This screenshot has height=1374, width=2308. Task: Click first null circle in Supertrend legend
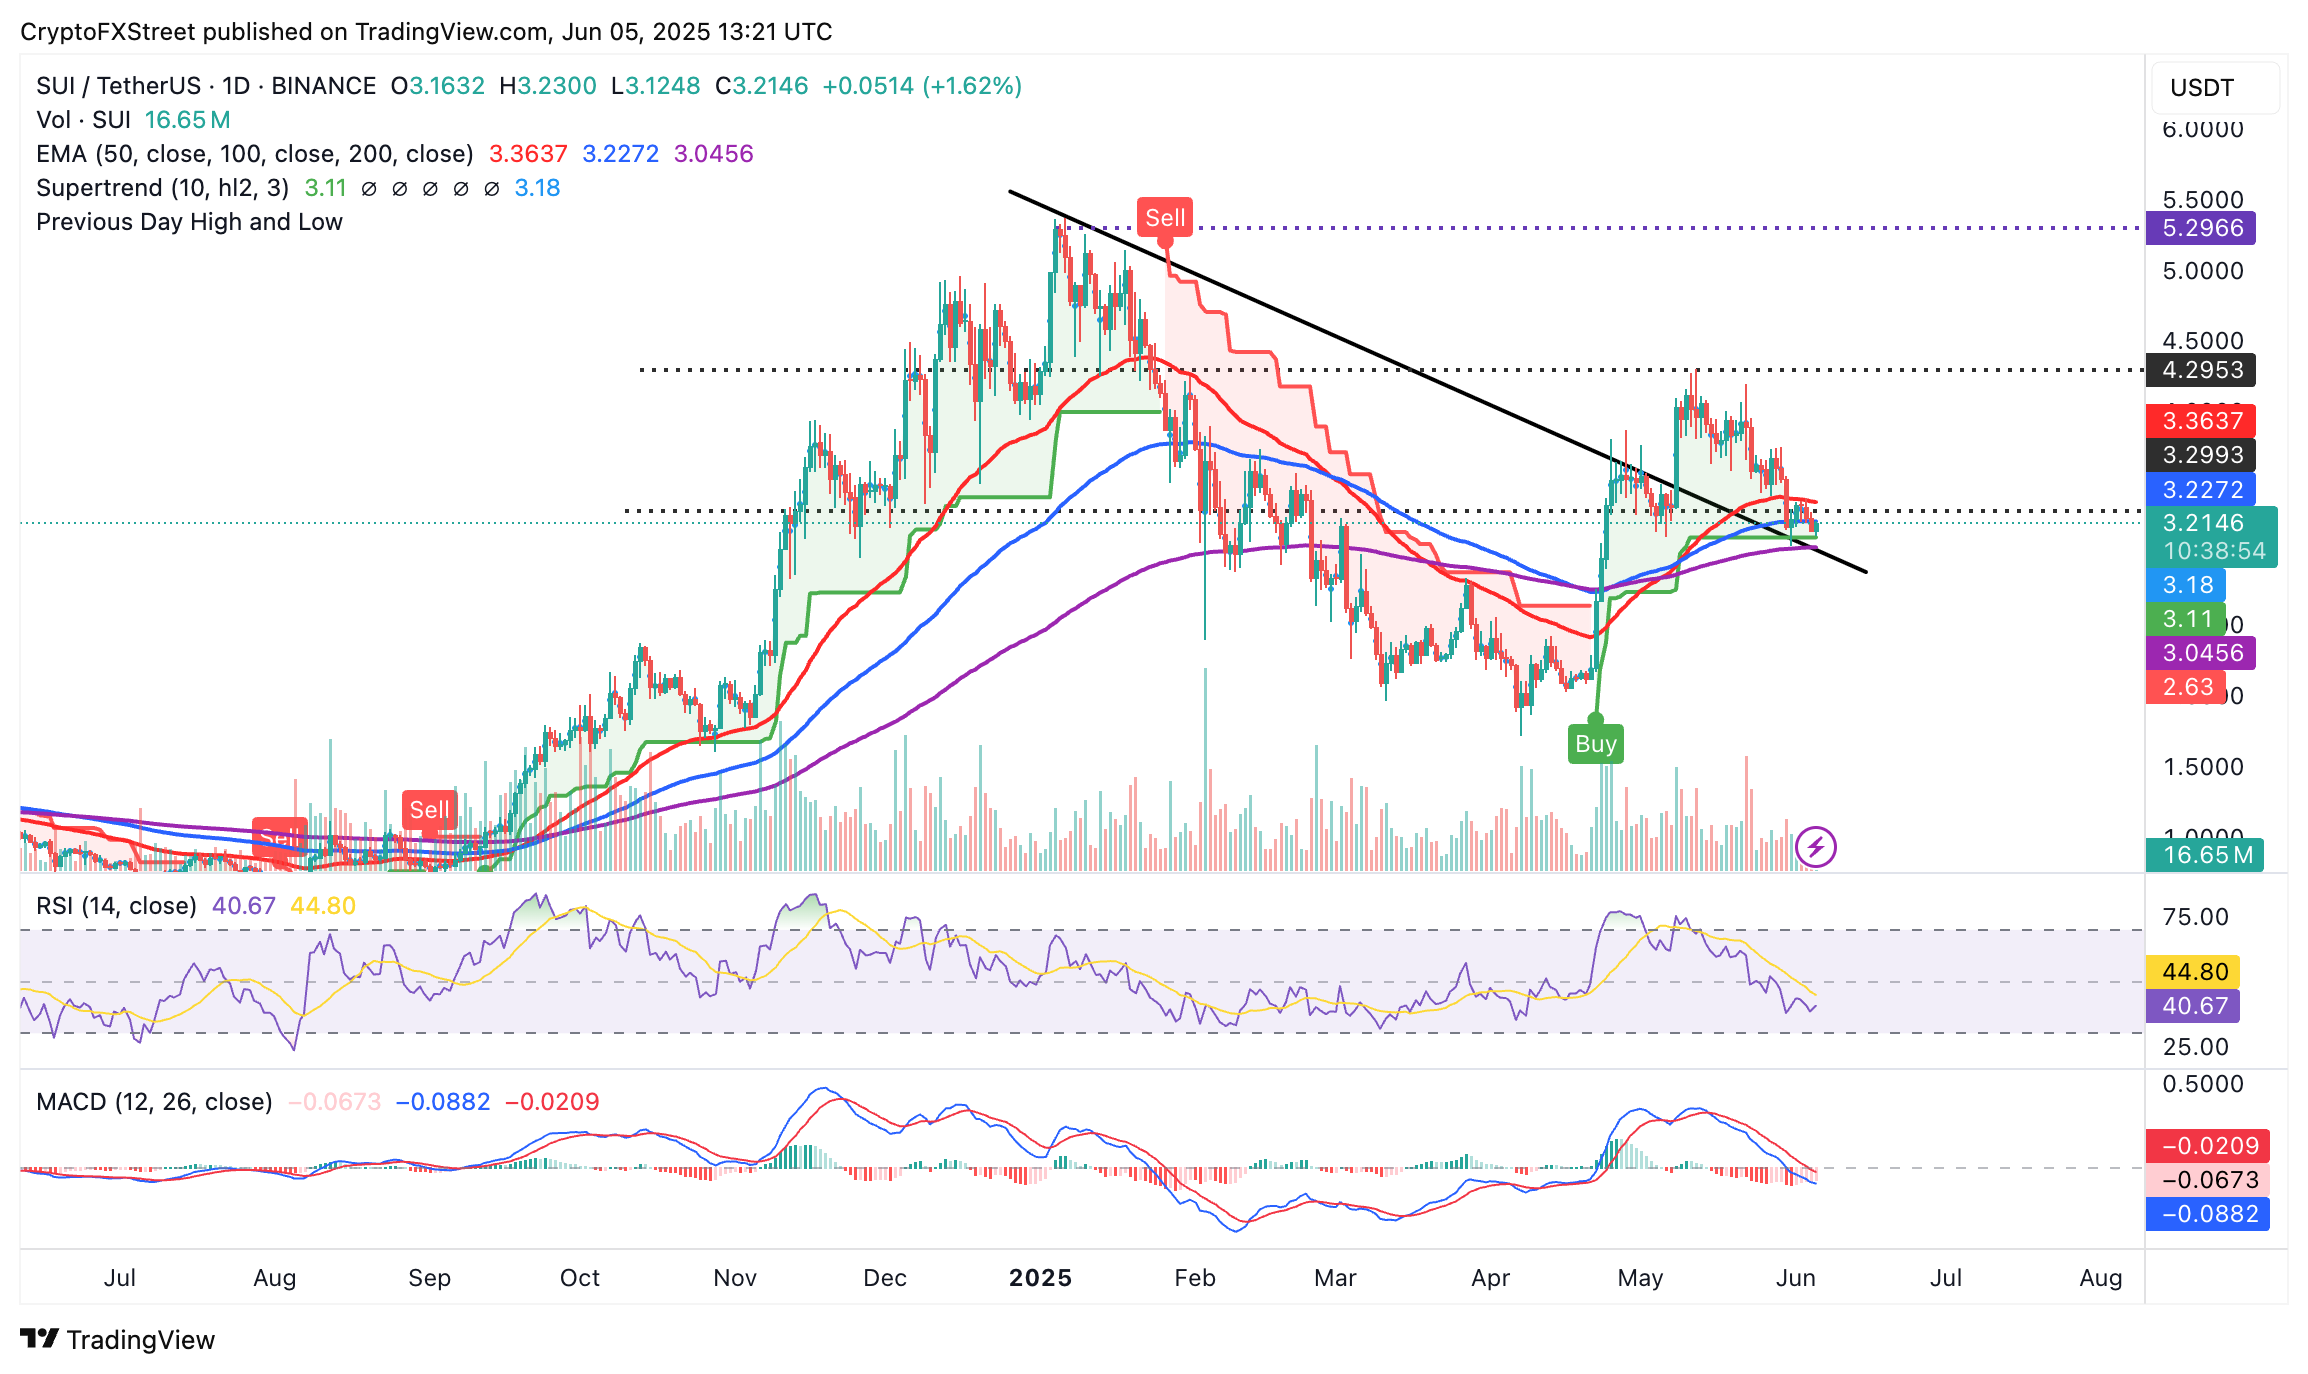coord(369,188)
